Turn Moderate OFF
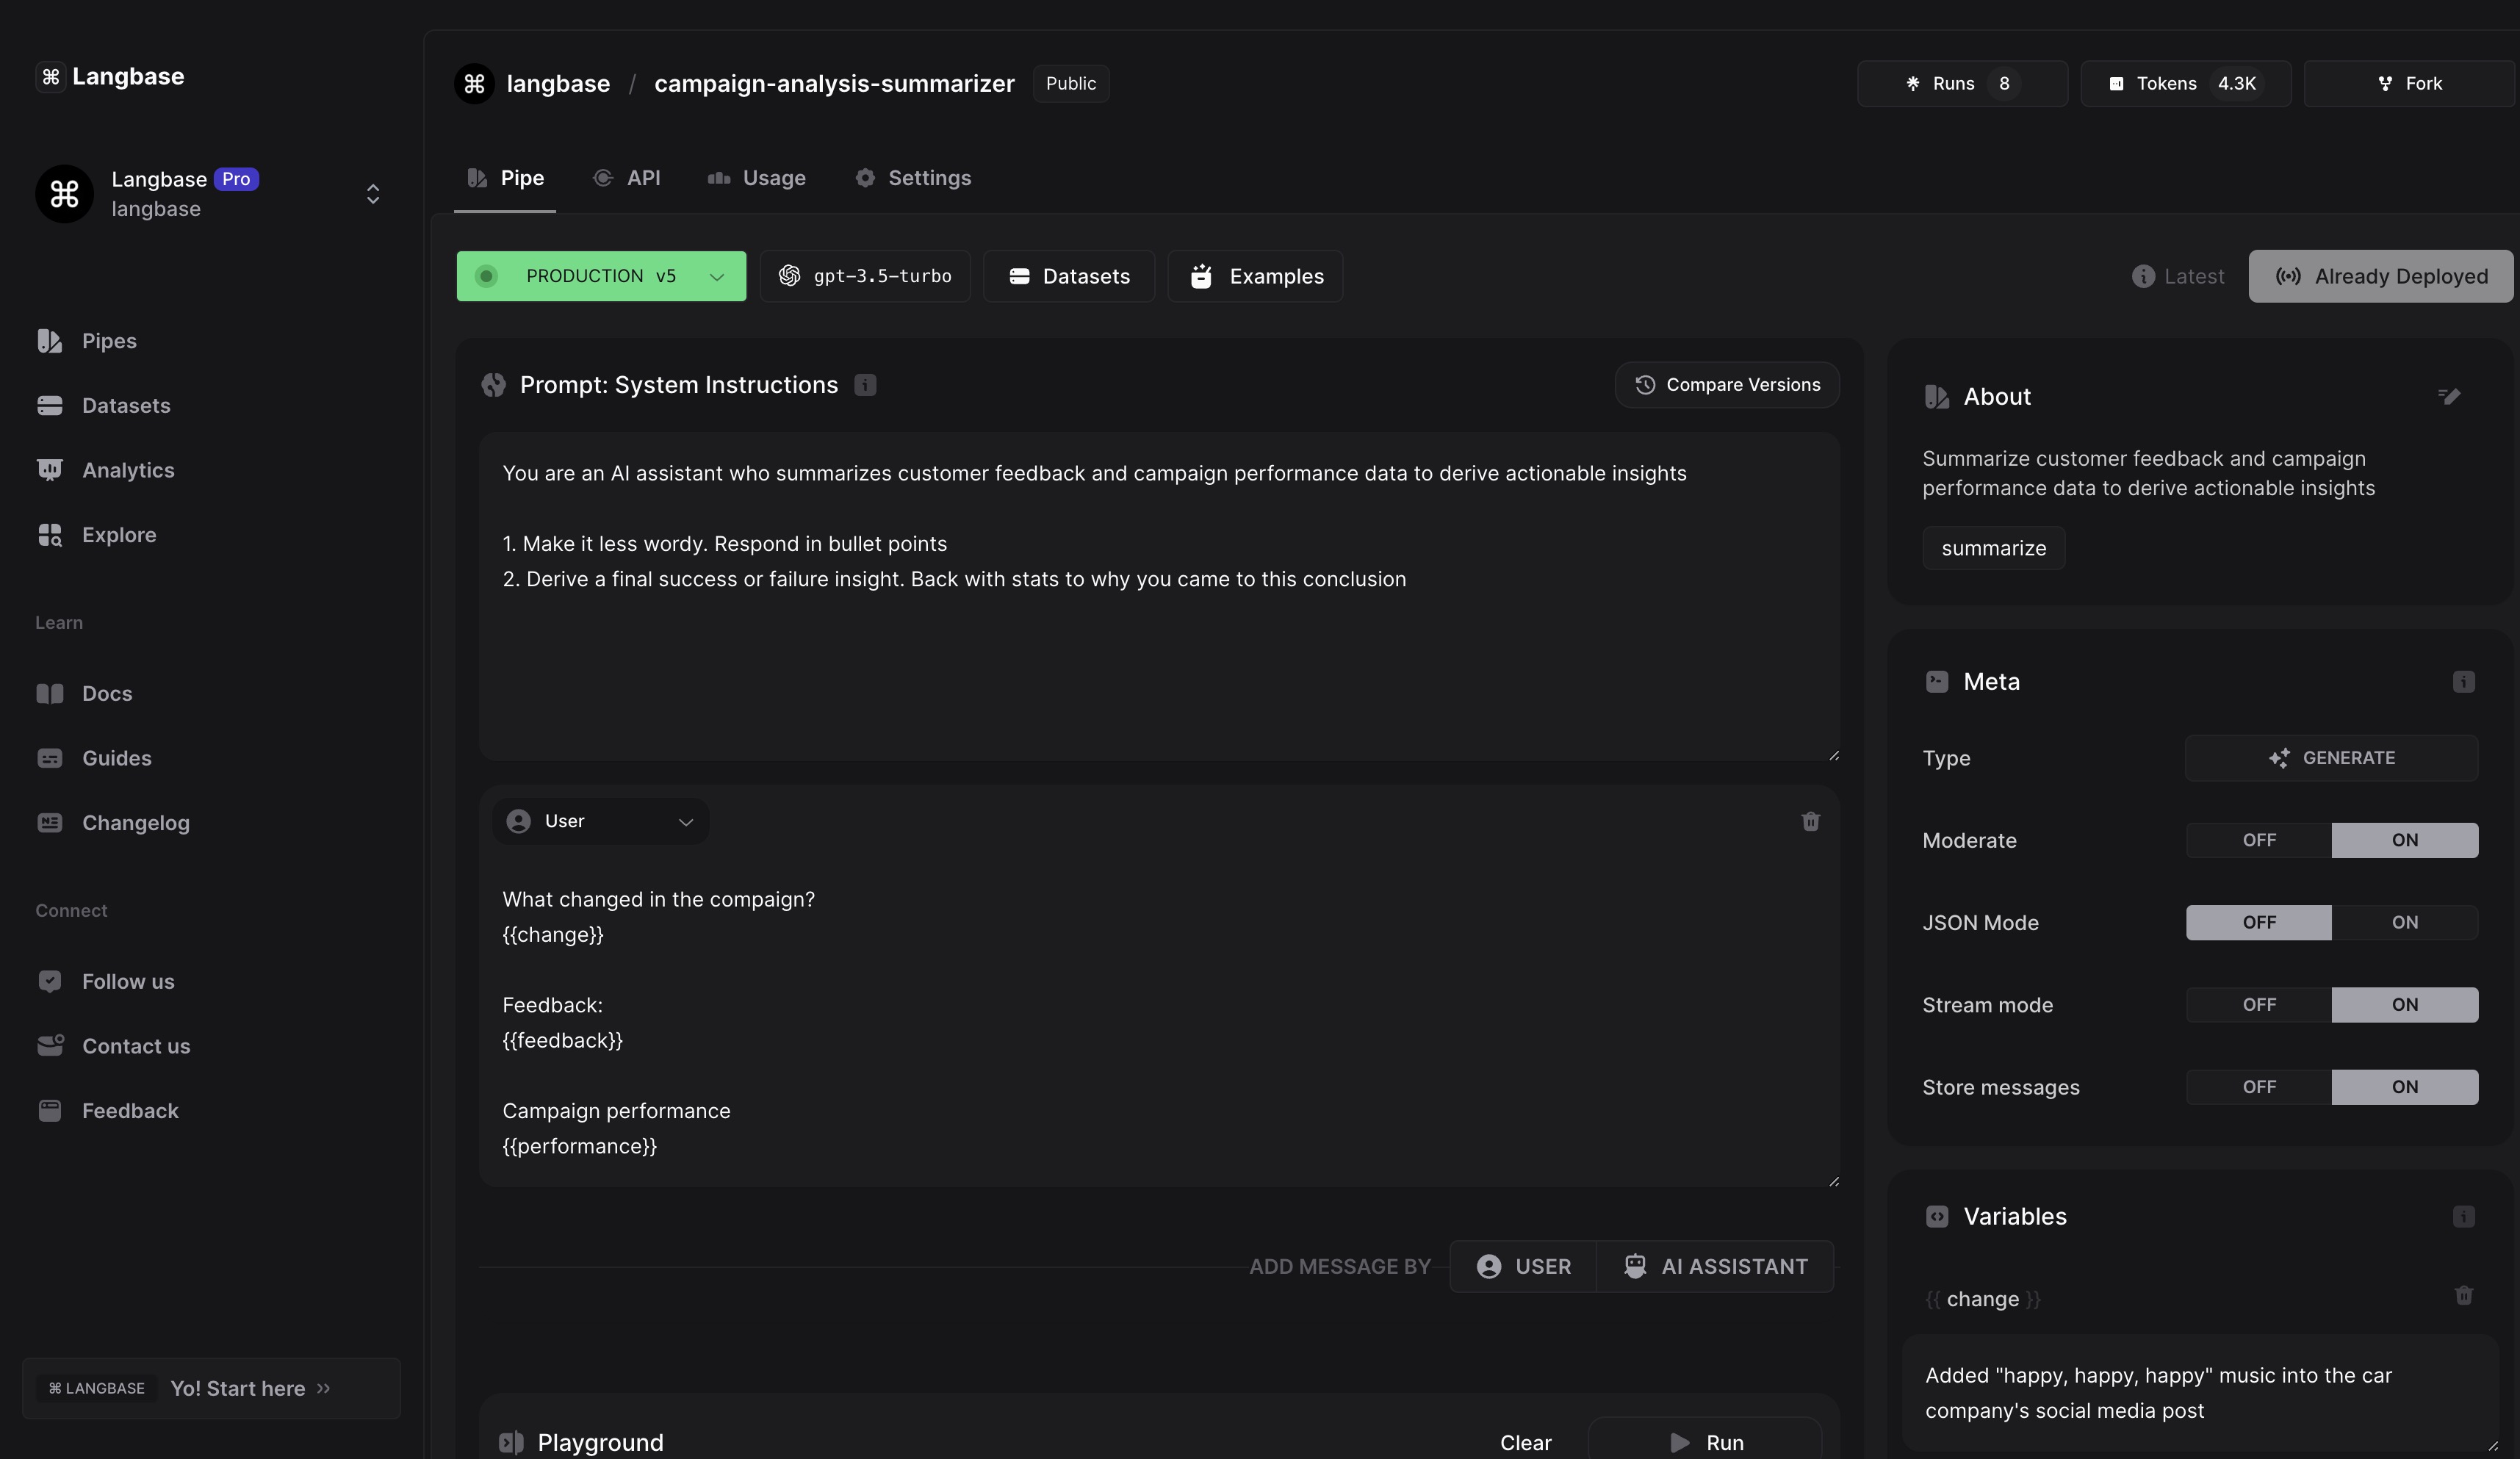This screenshot has height=1459, width=2520. (x=2258, y=840)
